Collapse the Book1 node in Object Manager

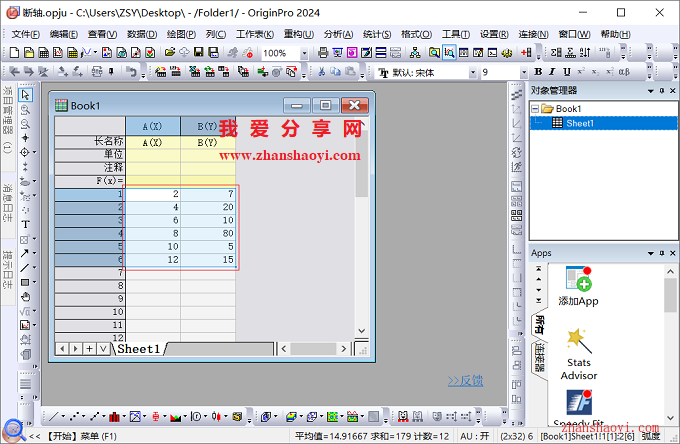pyautogui.click(x=535, y=108)
